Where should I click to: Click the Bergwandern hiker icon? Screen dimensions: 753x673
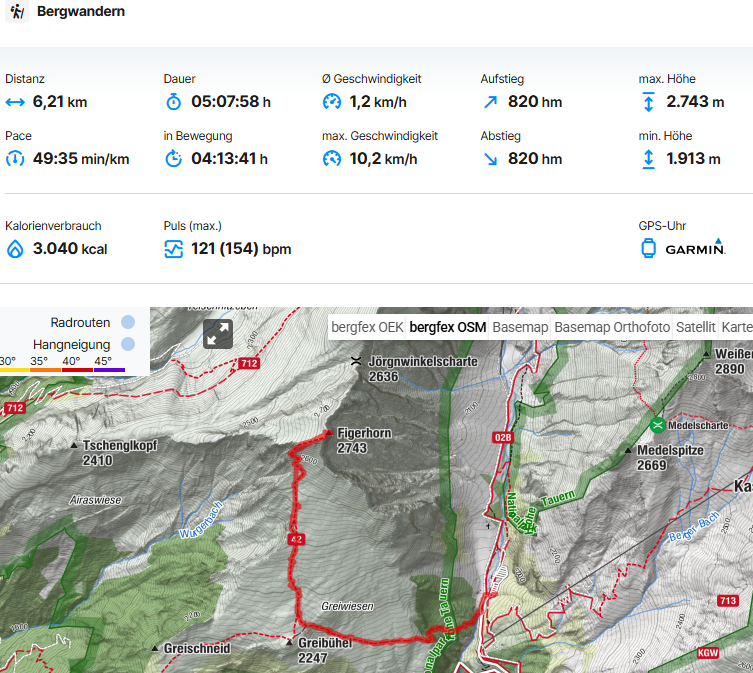(17, 11)
